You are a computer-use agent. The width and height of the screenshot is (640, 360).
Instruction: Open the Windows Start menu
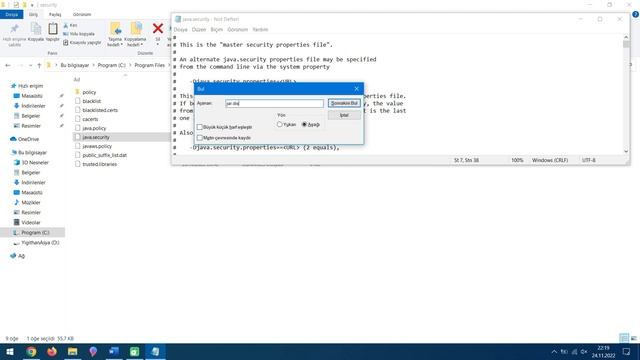[10, 351]
